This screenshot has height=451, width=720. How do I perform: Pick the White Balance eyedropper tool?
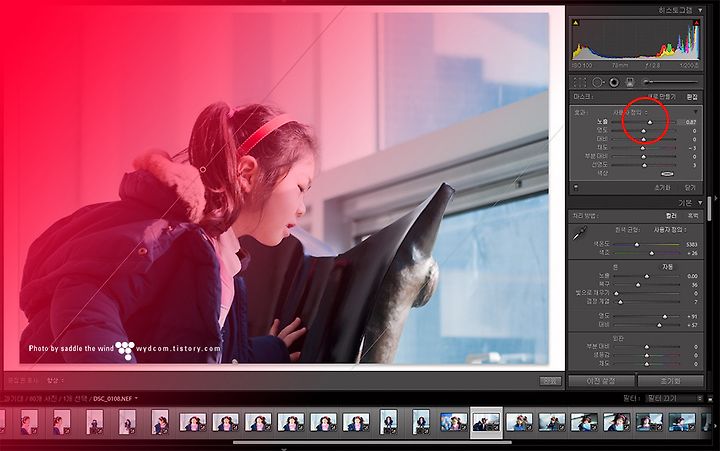point(579,233)
